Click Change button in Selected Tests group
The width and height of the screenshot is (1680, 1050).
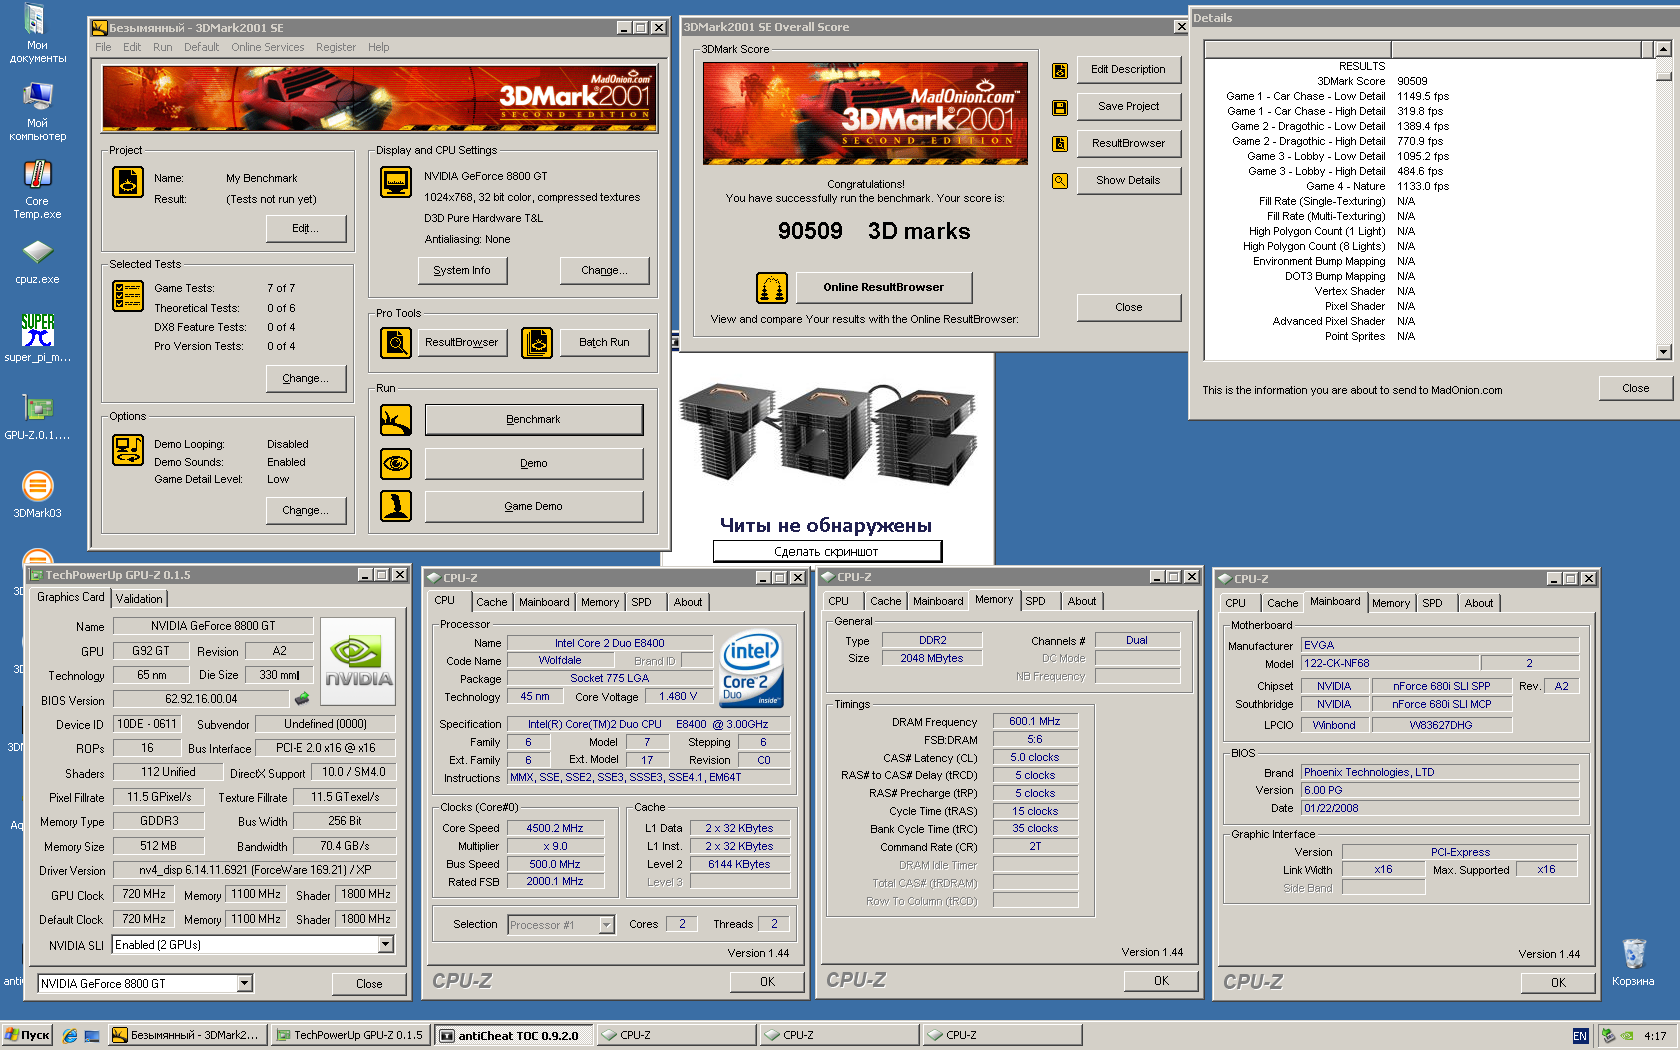coord(305,378)
